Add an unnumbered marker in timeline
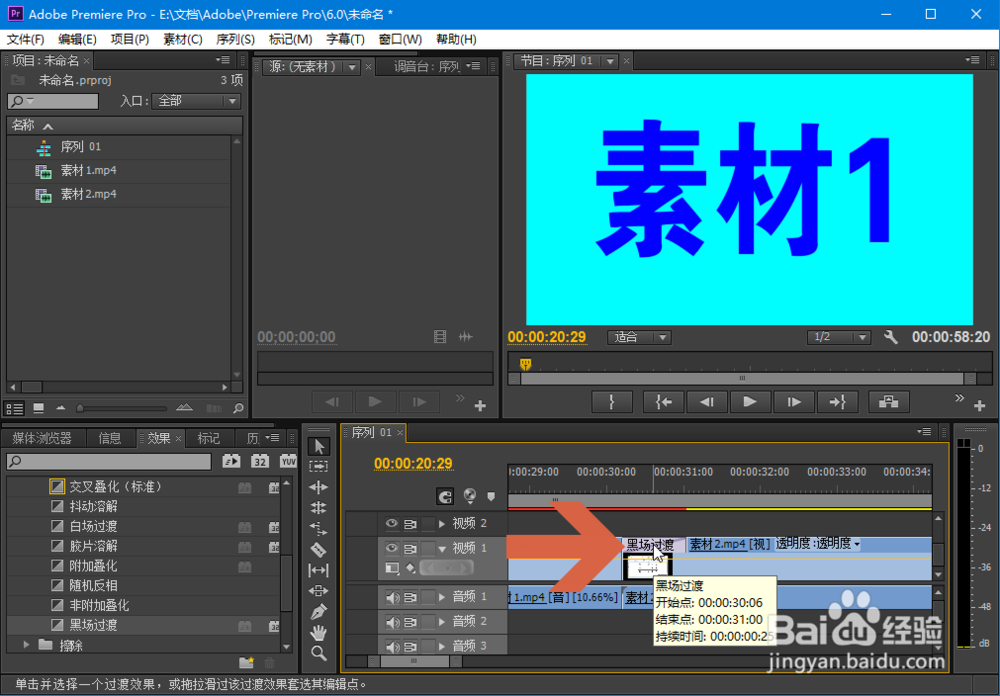The width and height of the screenshot is (1000, 696). click(x=491, y=496)
